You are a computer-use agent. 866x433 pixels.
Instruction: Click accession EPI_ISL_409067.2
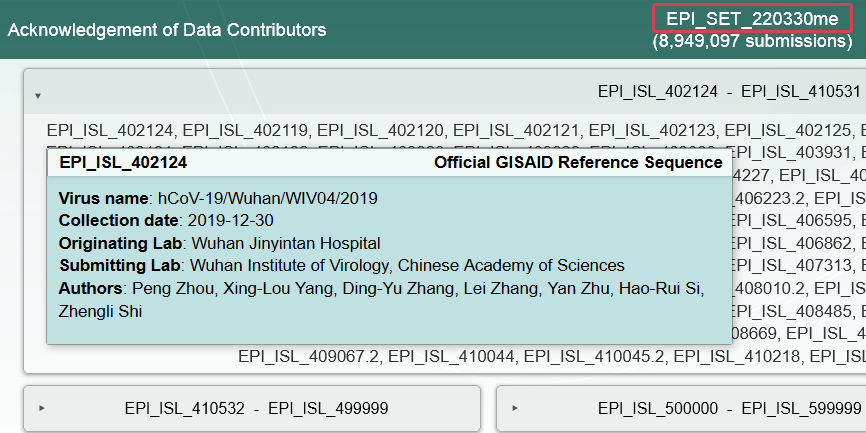pos(309,355)
